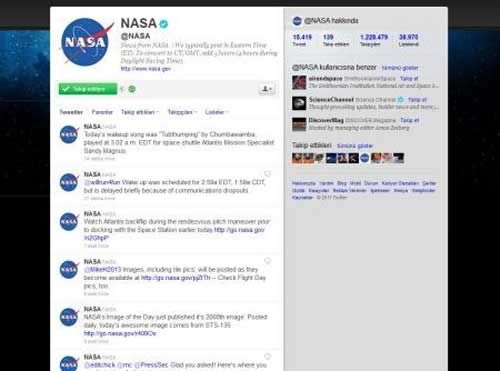Image resolution: width=500 pixels, height=371 pixels.
Task: Click the green 'Takip ediliyor' following button
Action: click(88, 89)
